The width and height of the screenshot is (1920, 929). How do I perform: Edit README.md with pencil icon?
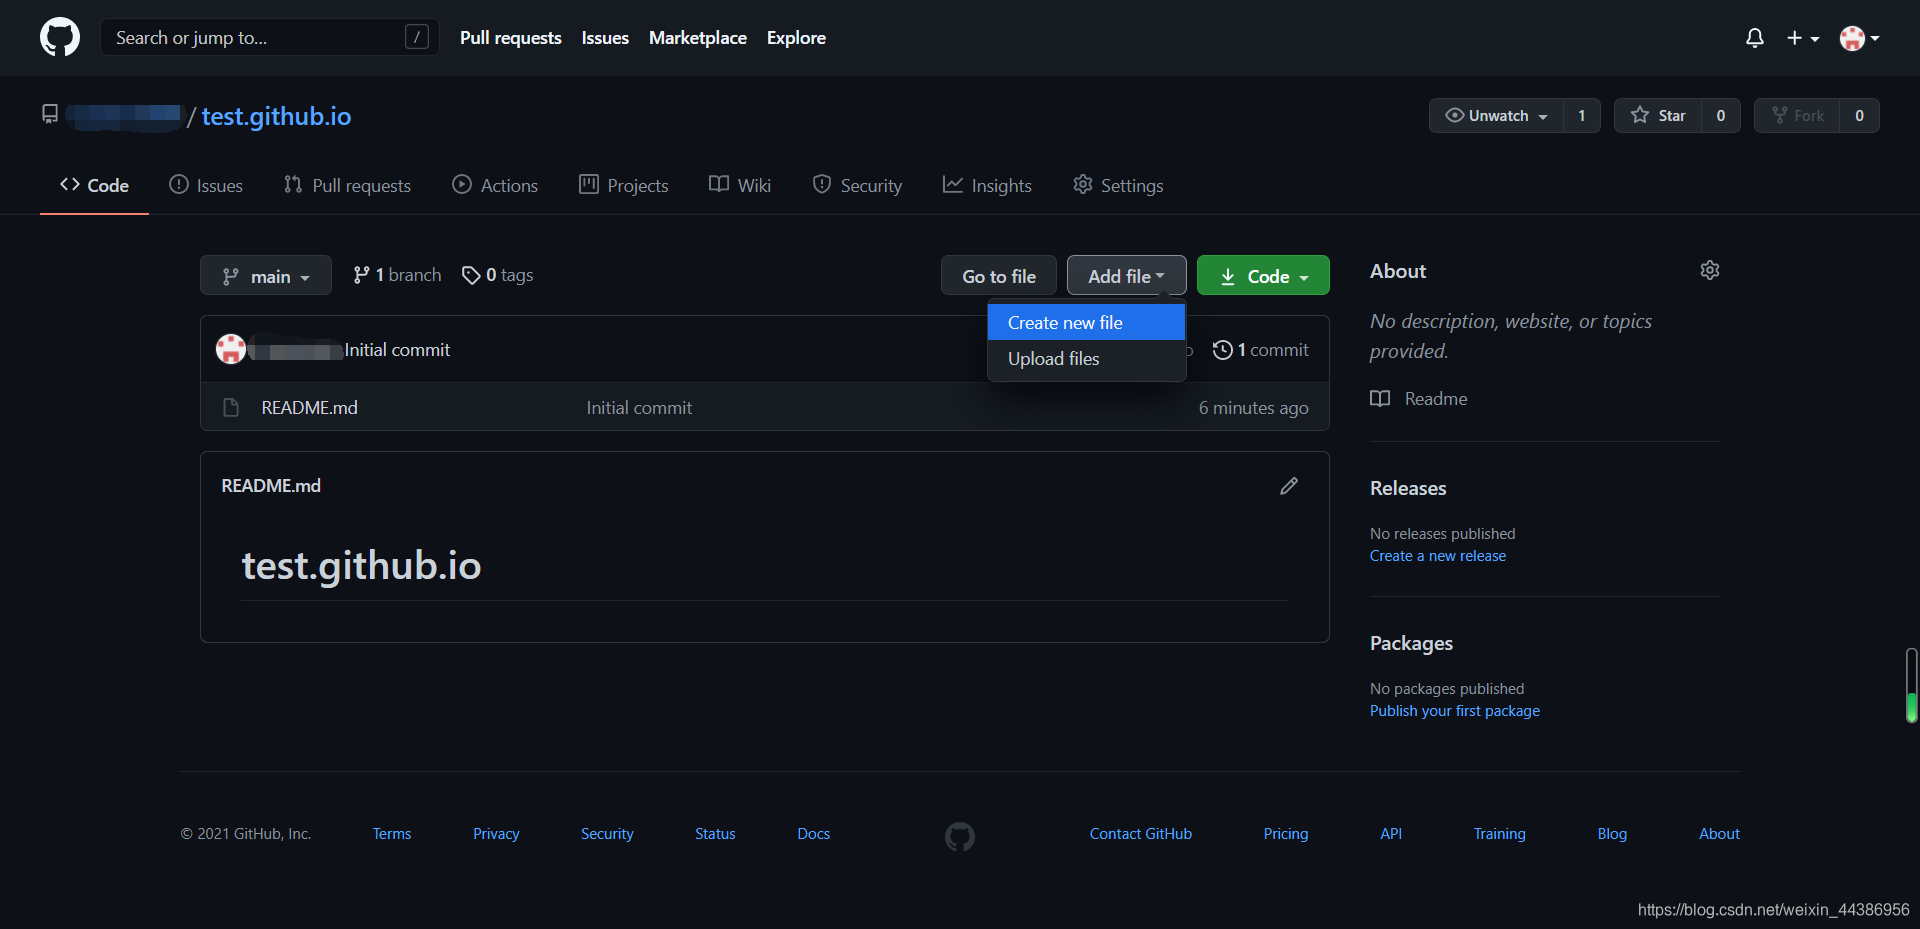(1289, 486)
